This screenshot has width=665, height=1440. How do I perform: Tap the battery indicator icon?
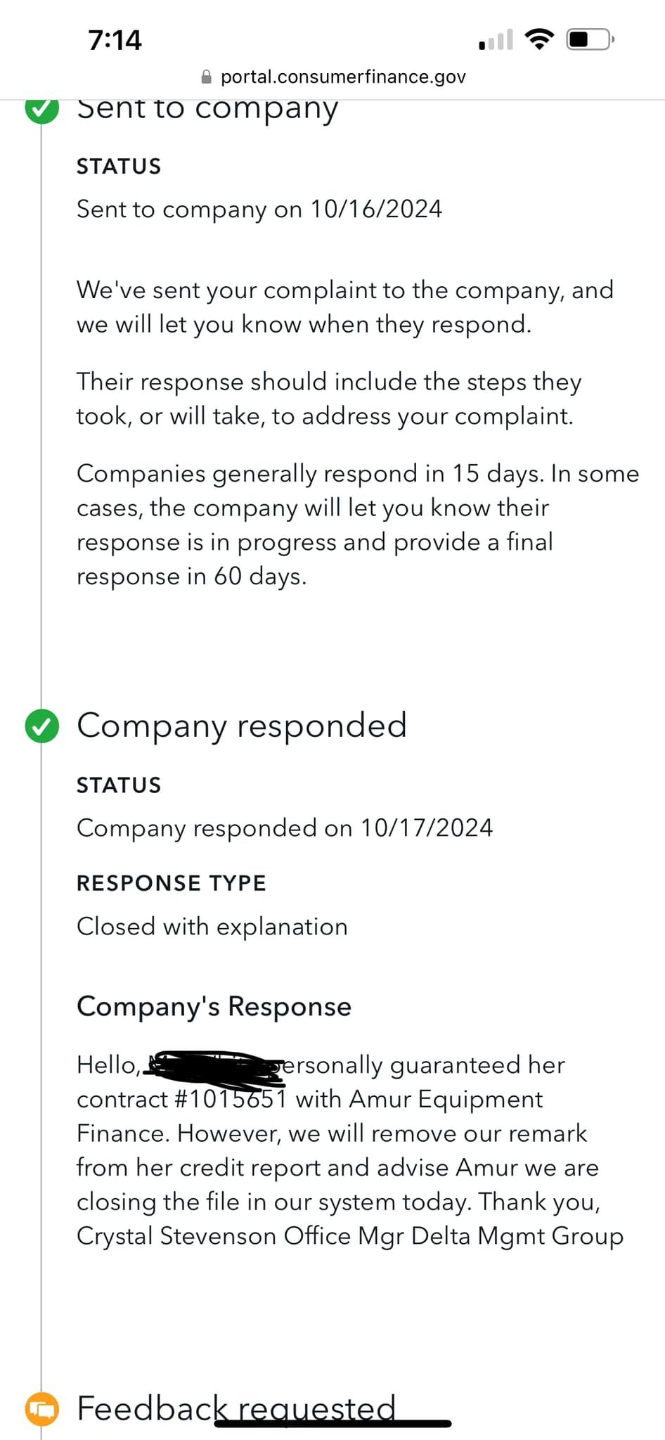(590, 40)
